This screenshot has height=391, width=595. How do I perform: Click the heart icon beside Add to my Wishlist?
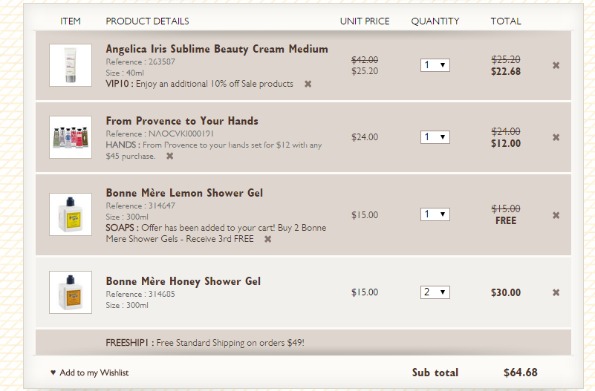pos(53,372)
